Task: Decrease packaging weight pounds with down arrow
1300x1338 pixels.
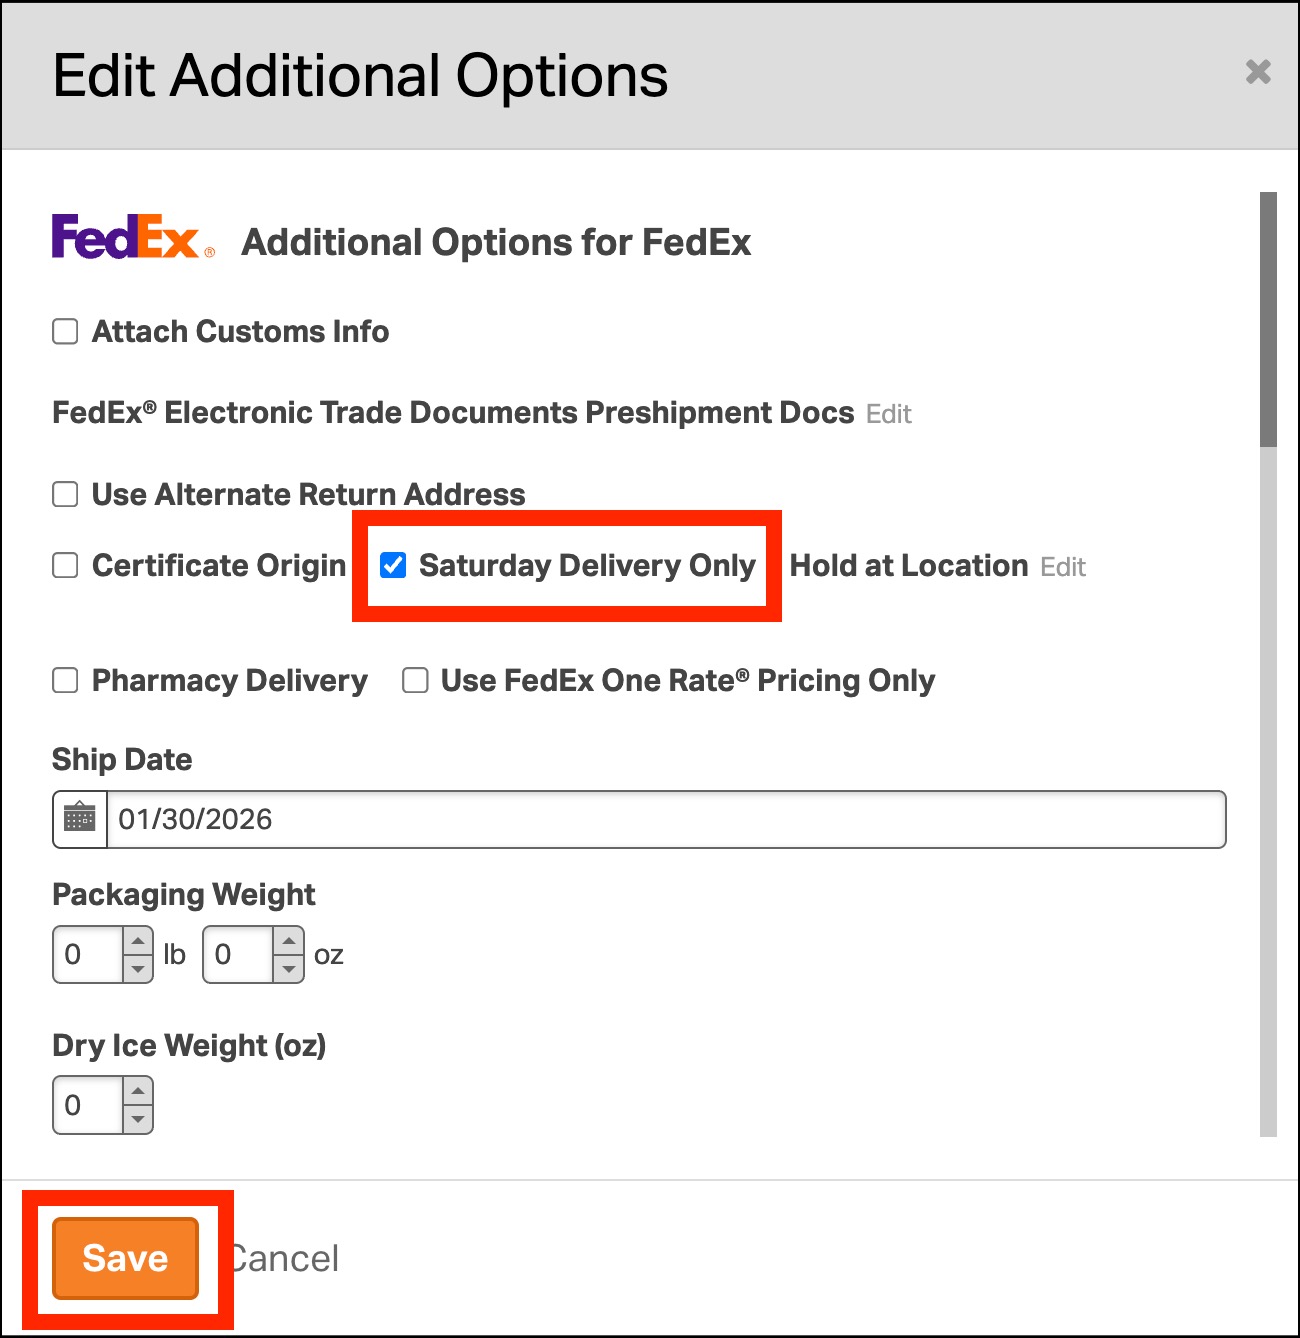Action: pyautogui.click(x=138, y=968)
